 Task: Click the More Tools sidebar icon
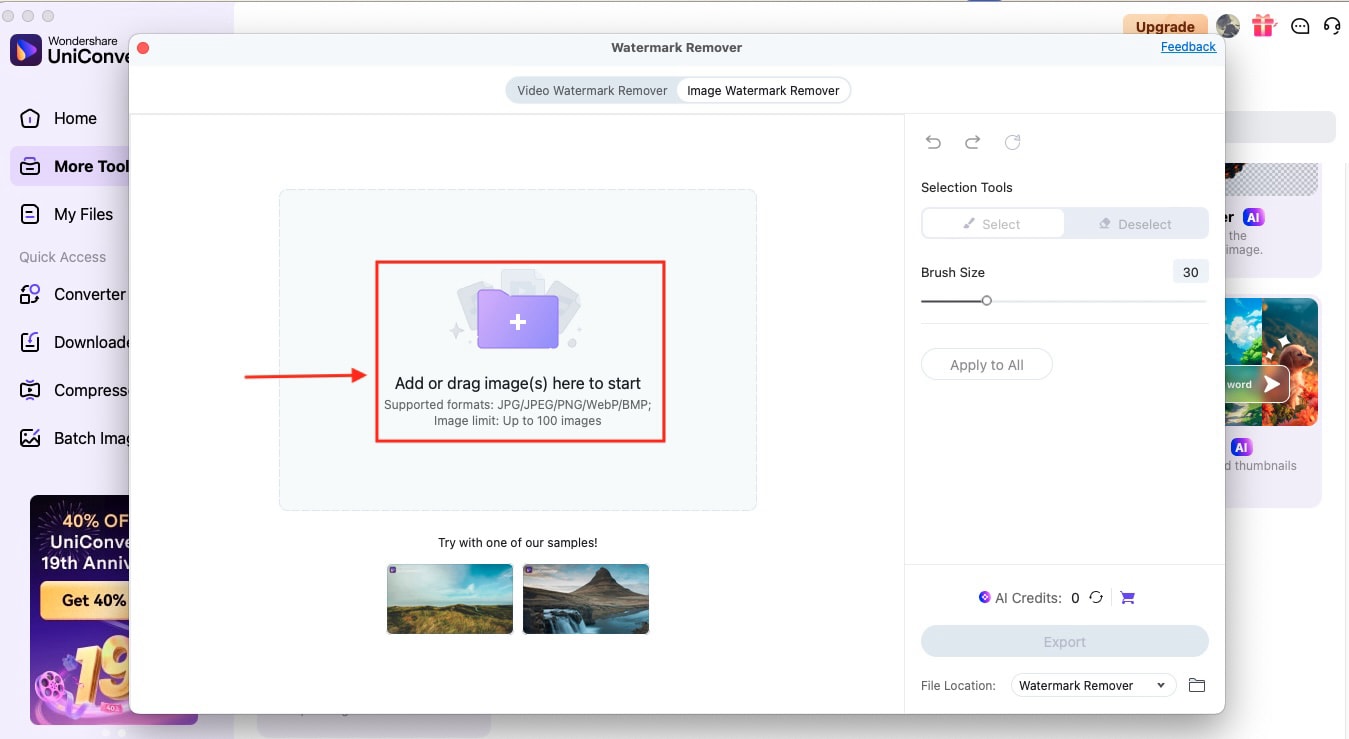coord(30,166)
